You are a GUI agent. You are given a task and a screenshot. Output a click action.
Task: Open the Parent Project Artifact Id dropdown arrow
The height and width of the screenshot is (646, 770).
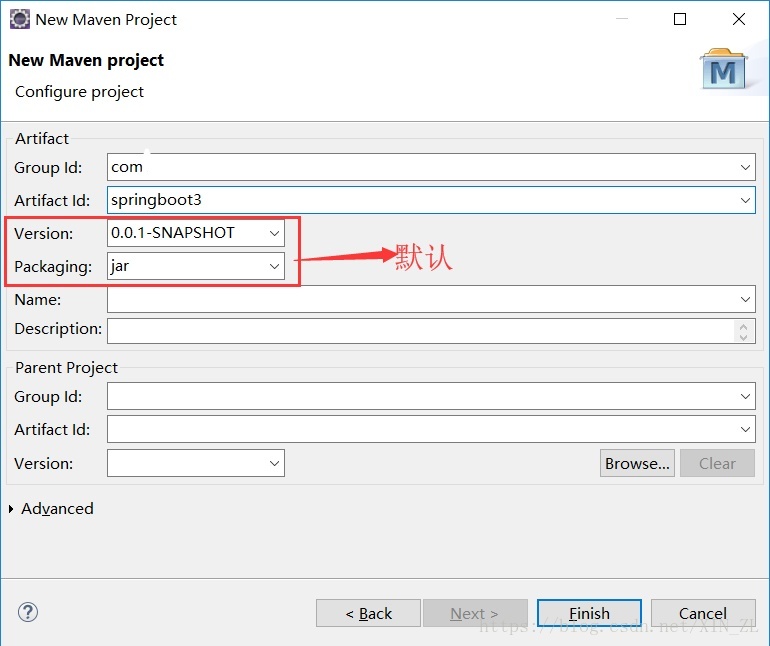(745, 429)
